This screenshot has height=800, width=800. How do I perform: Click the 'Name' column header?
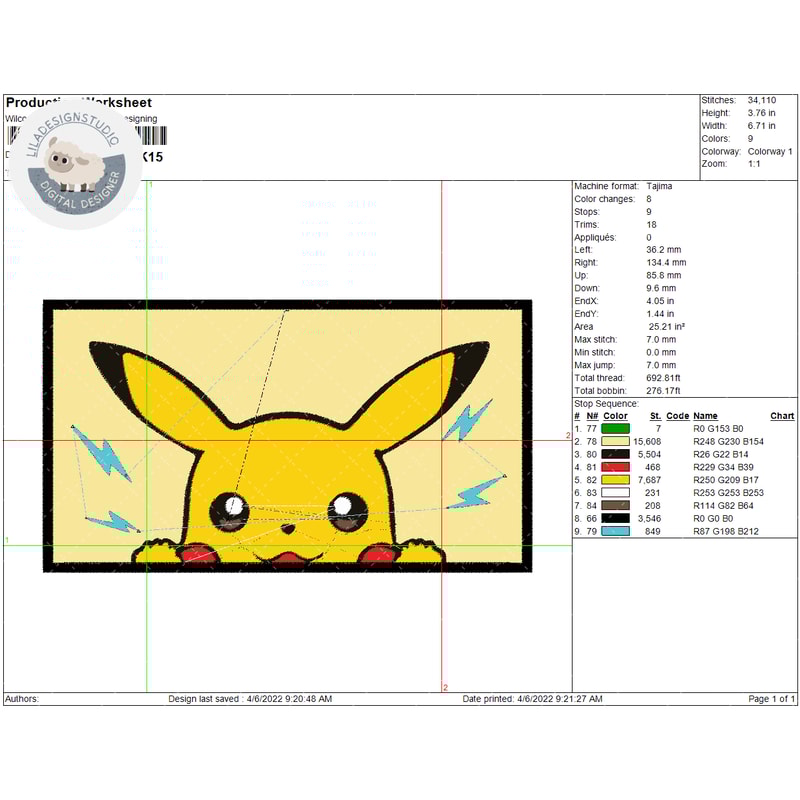click(x=705, y=416)
